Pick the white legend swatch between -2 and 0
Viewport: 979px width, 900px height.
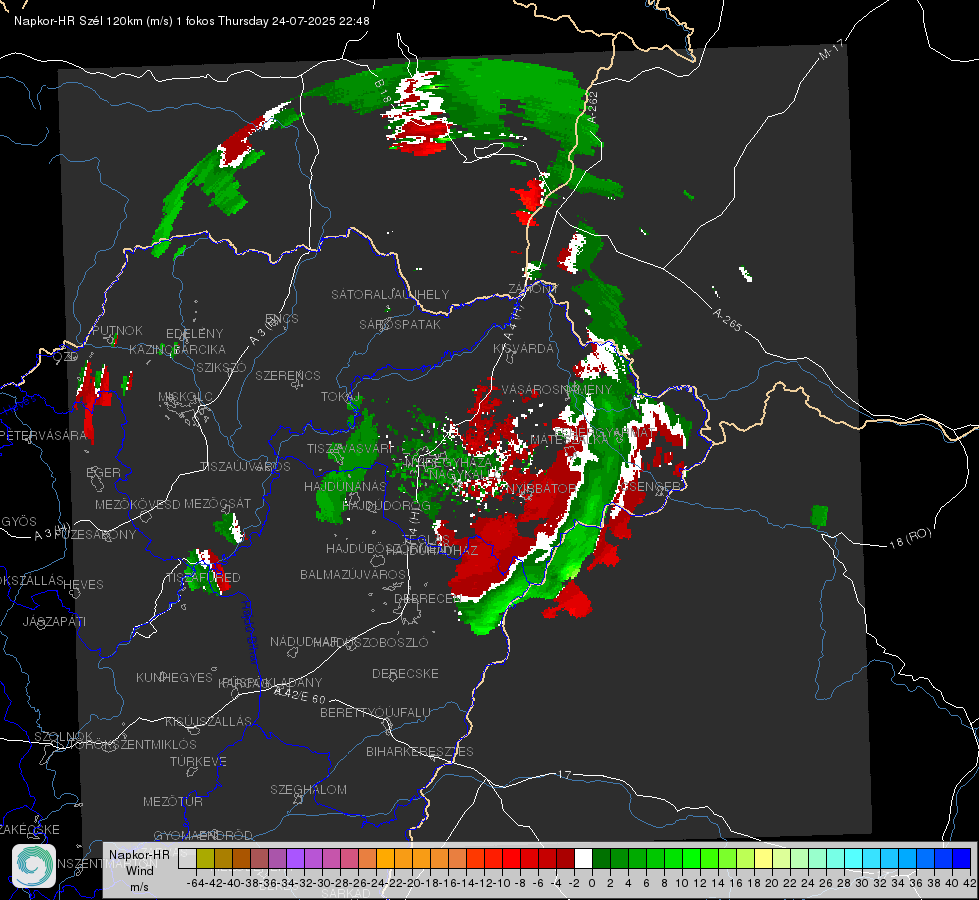[x=583, y=858]
